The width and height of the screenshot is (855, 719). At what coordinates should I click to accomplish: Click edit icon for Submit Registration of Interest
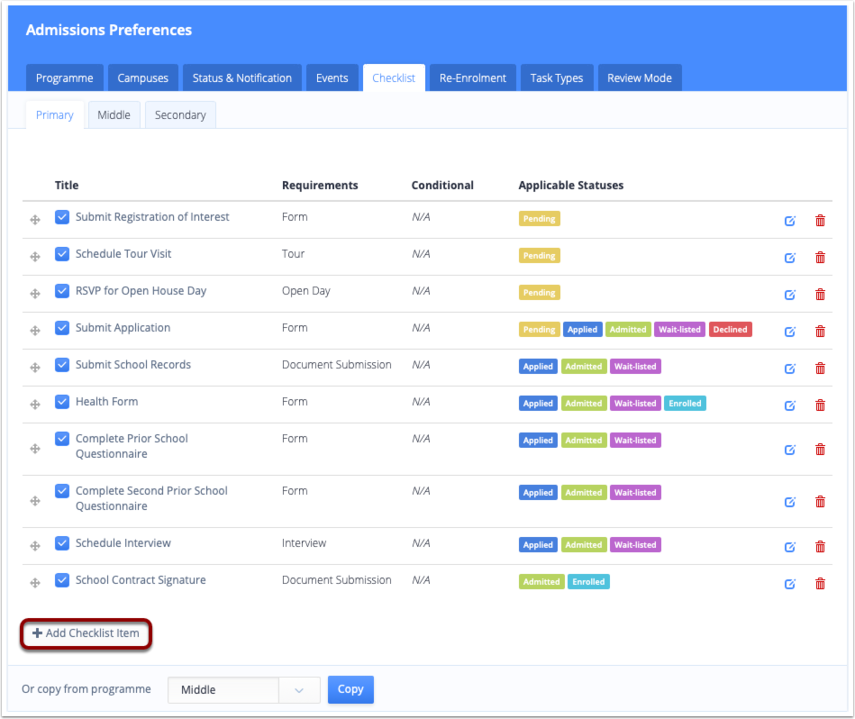pyautogui.click(x=790, y=221)
